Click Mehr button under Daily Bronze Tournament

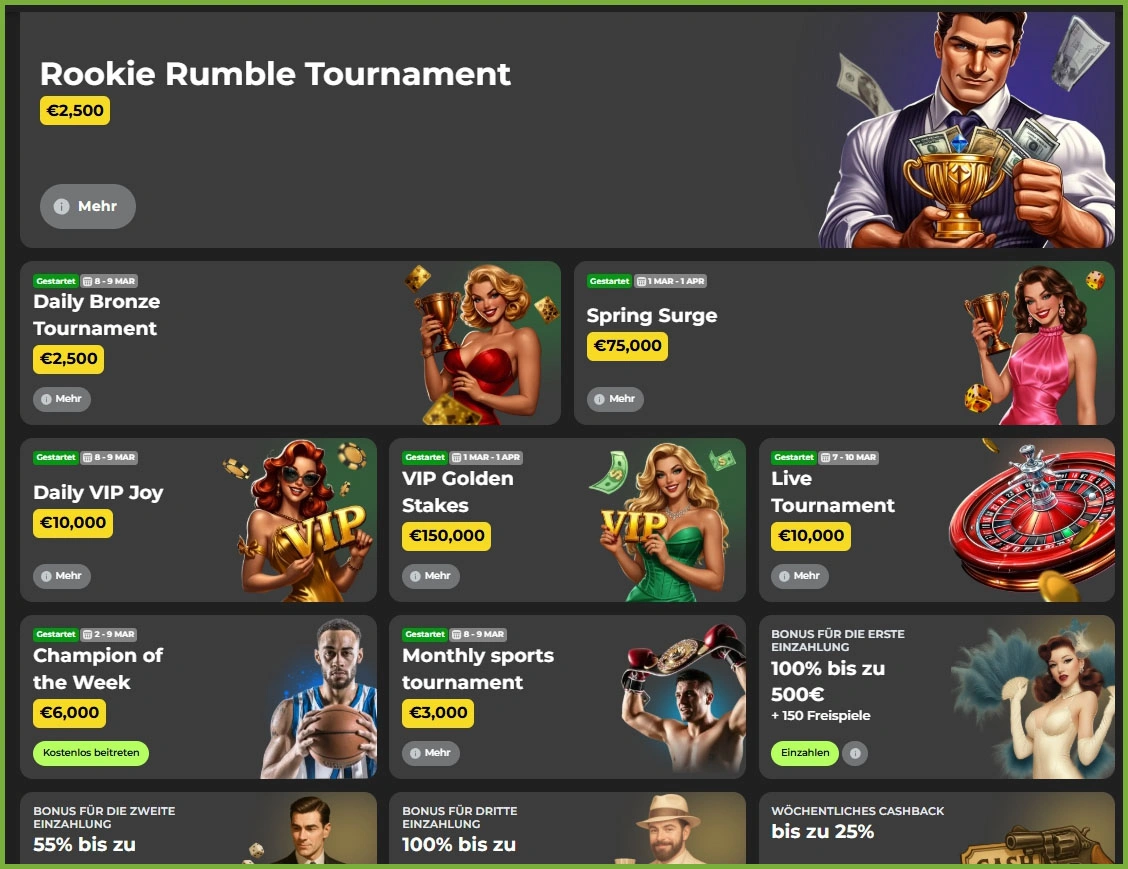[62, 399]
